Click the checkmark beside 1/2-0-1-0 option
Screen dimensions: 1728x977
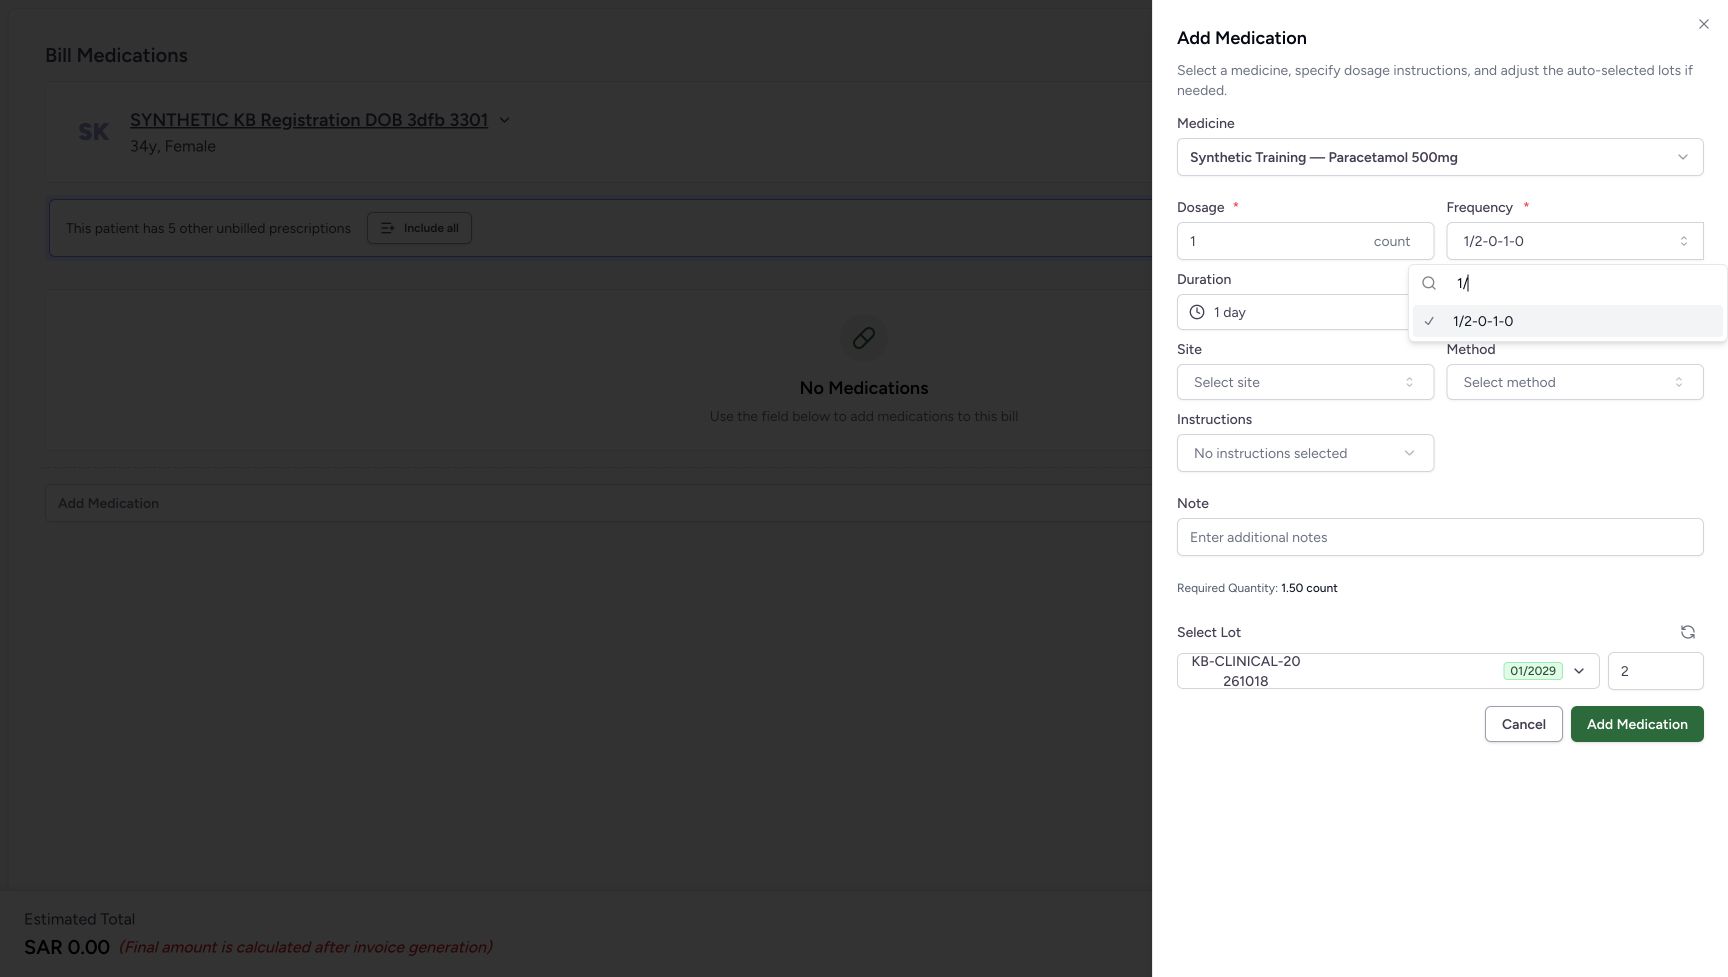[1429, 321]
